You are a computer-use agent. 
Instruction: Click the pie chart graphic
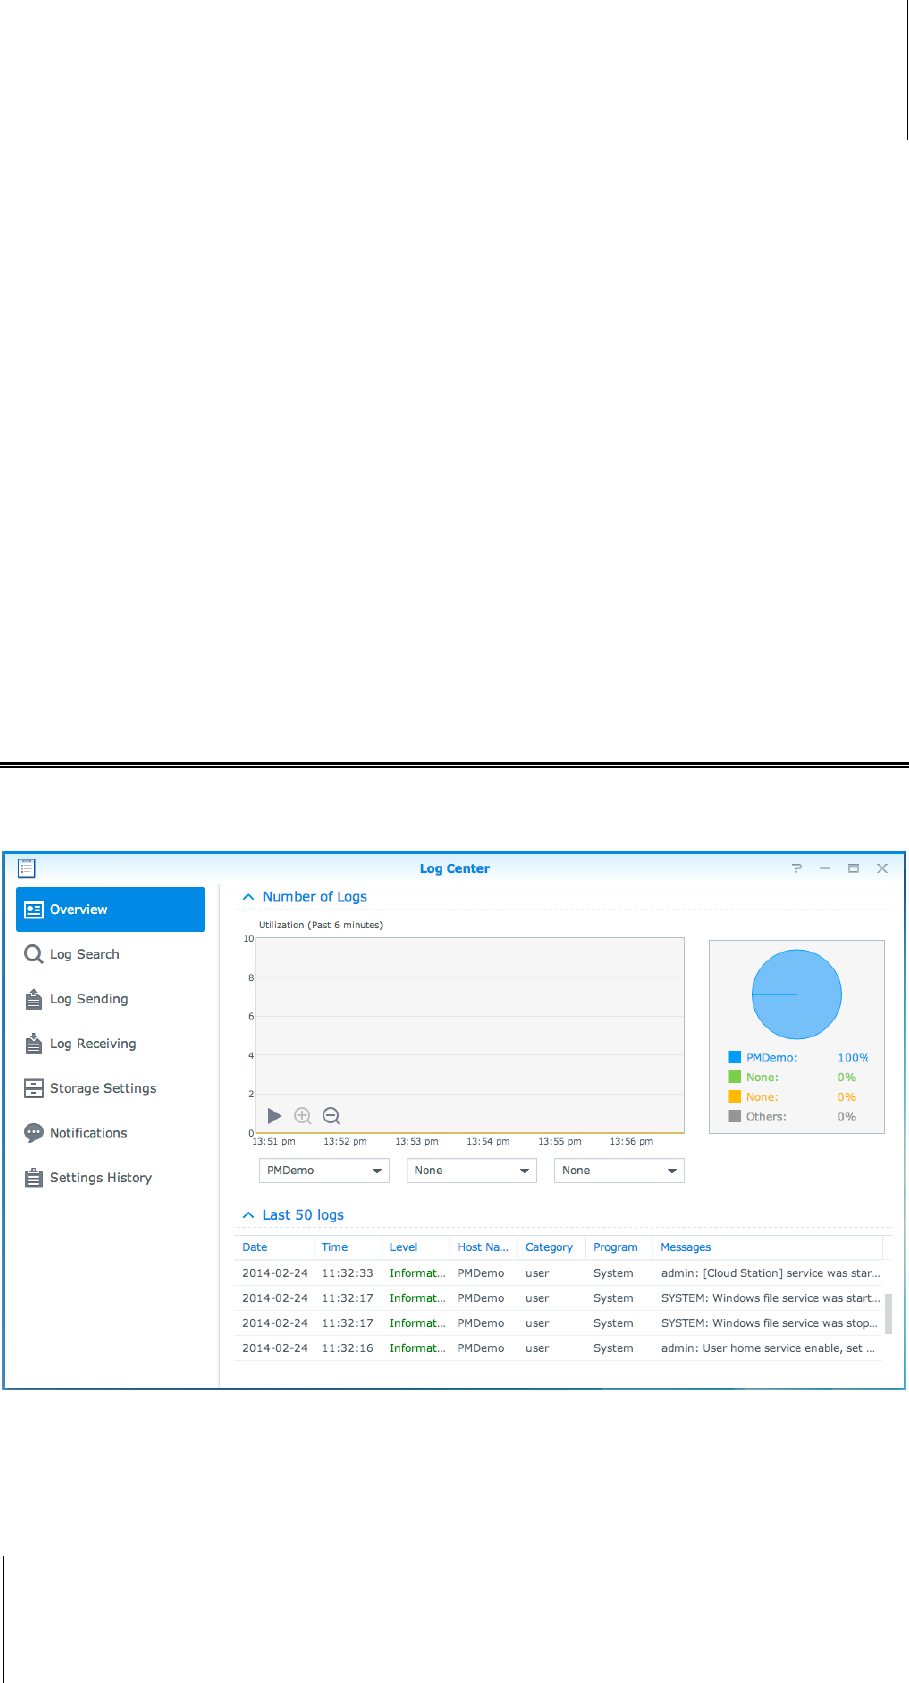(797, 994)
